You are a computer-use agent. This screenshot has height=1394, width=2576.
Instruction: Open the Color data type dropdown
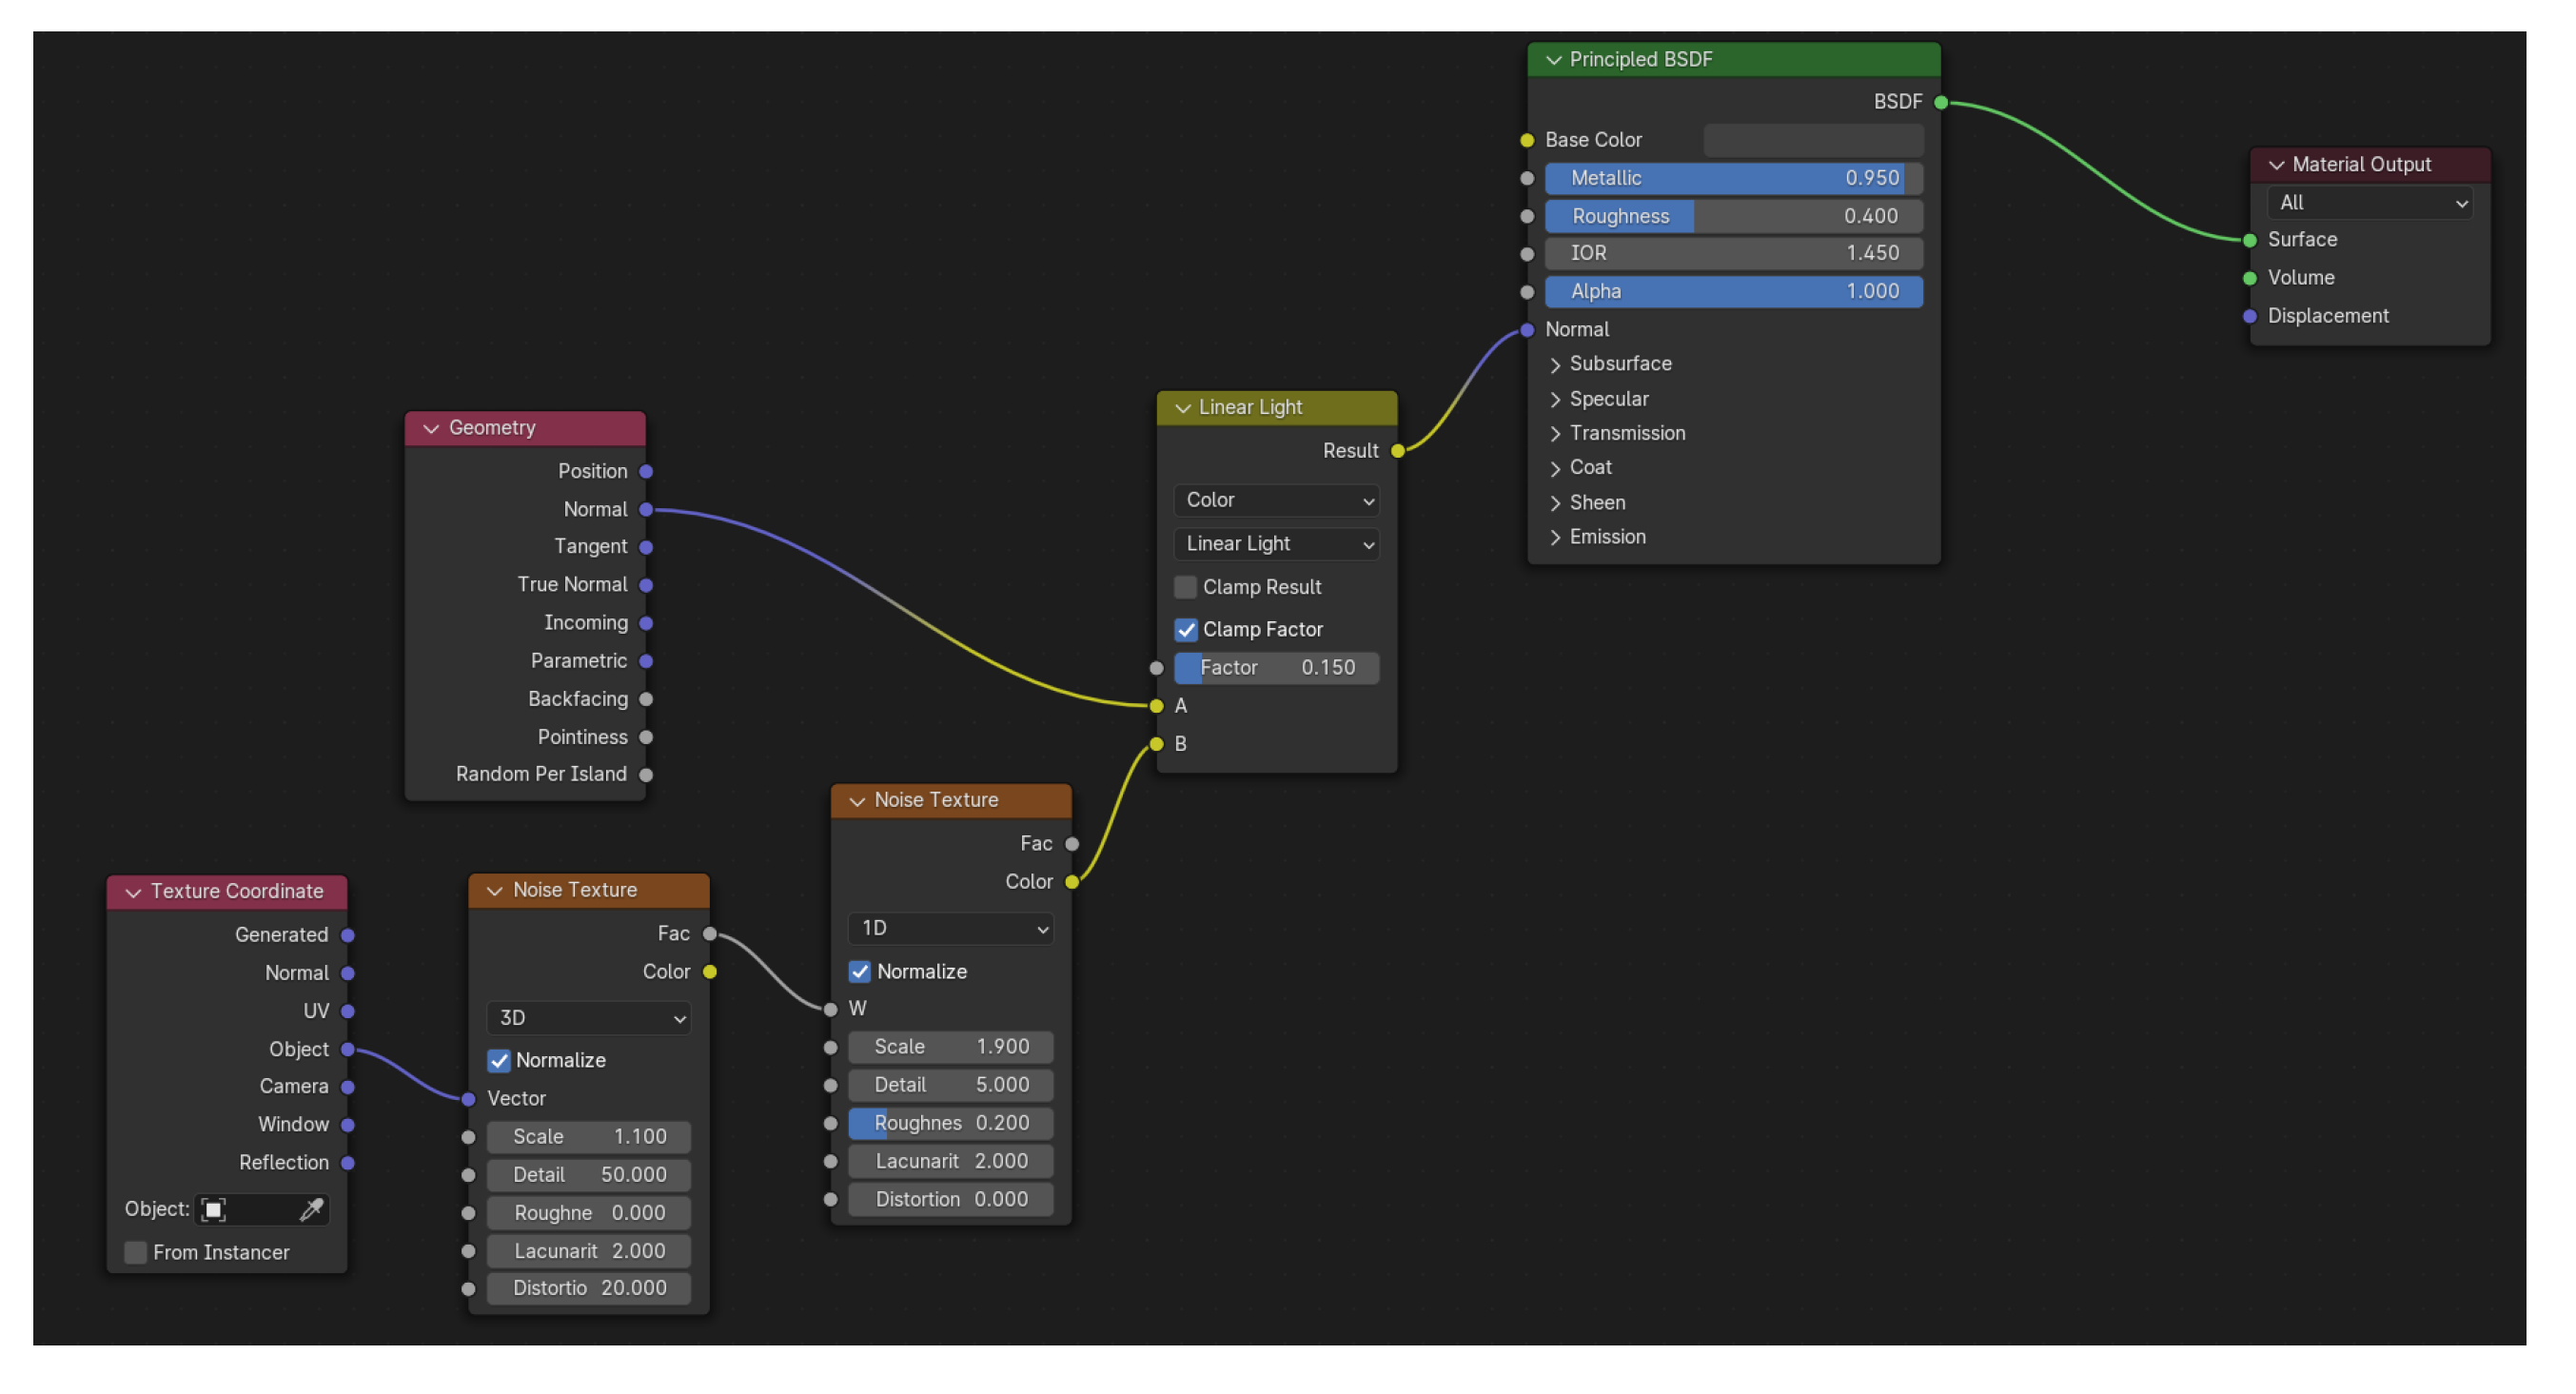pos(1276,500)
